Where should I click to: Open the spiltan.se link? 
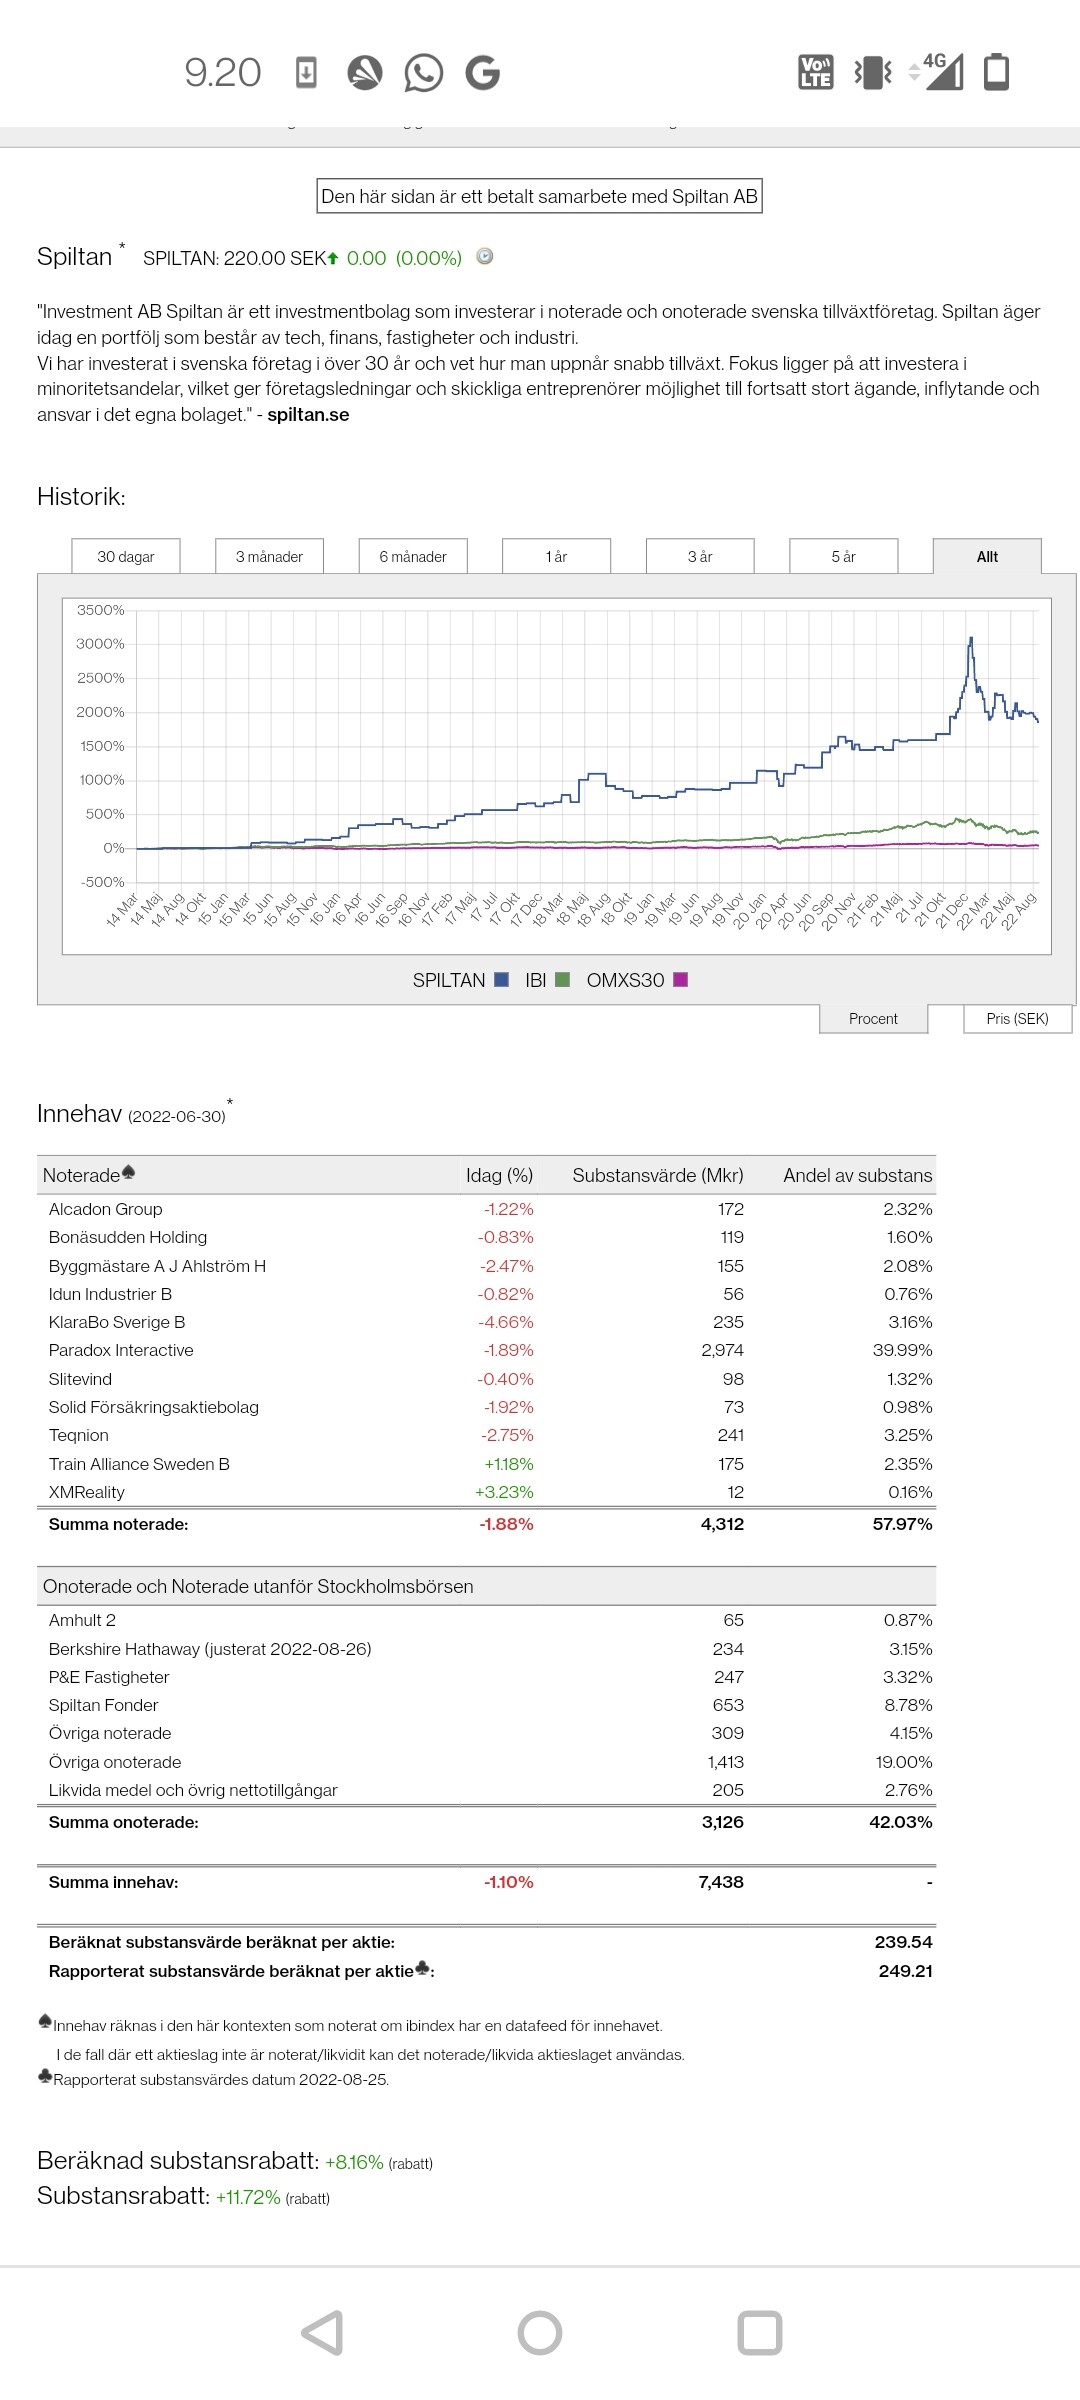(308, 415)
